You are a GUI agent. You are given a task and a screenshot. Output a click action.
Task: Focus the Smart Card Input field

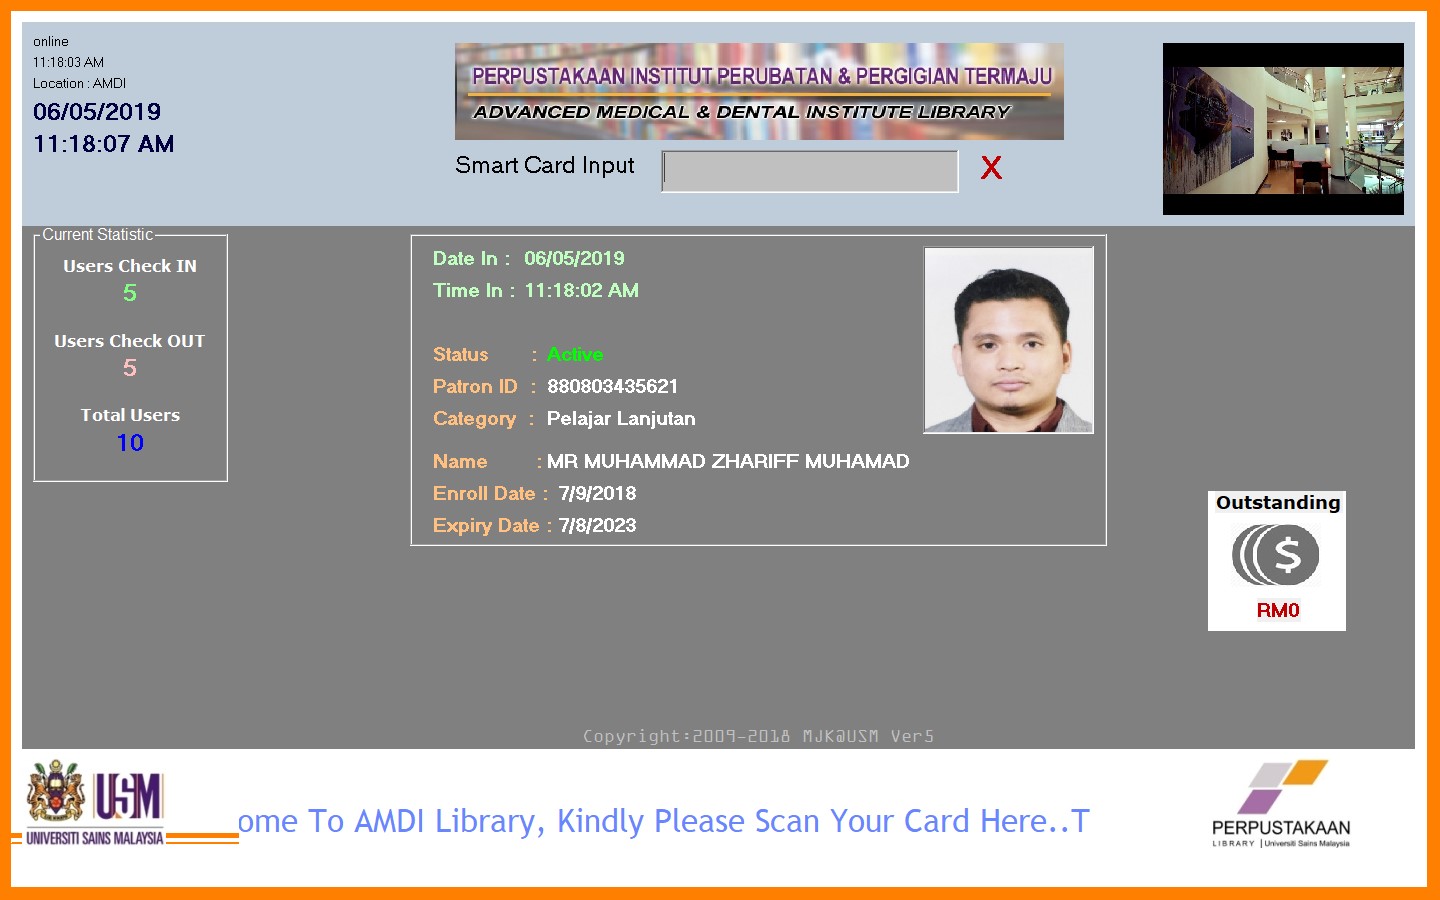click(810, 171)
